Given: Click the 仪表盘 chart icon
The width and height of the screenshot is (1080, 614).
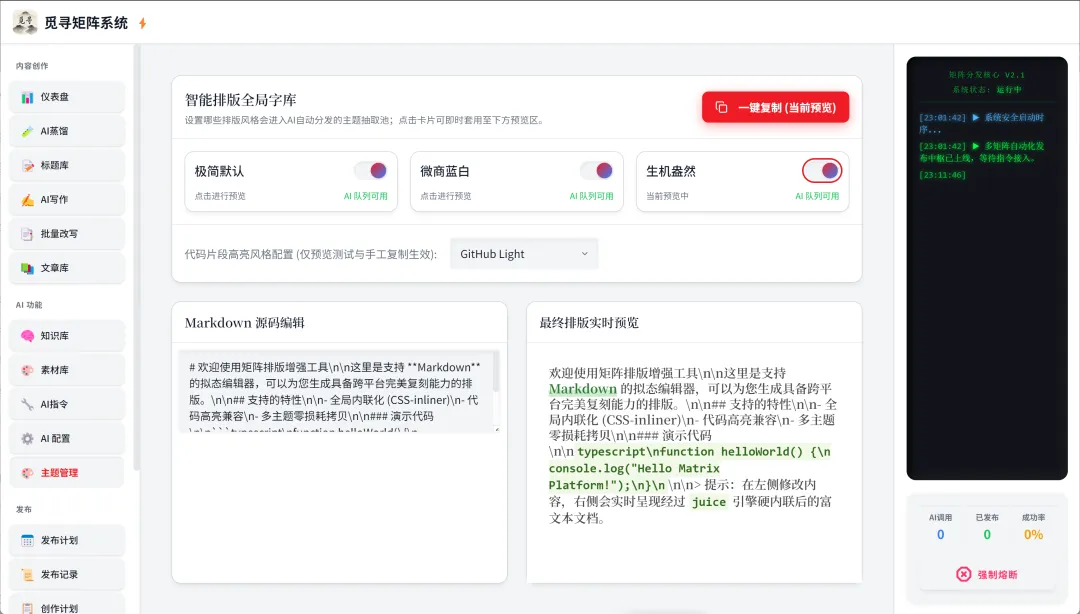Looking at the screenshot, I should click(28, 97).
